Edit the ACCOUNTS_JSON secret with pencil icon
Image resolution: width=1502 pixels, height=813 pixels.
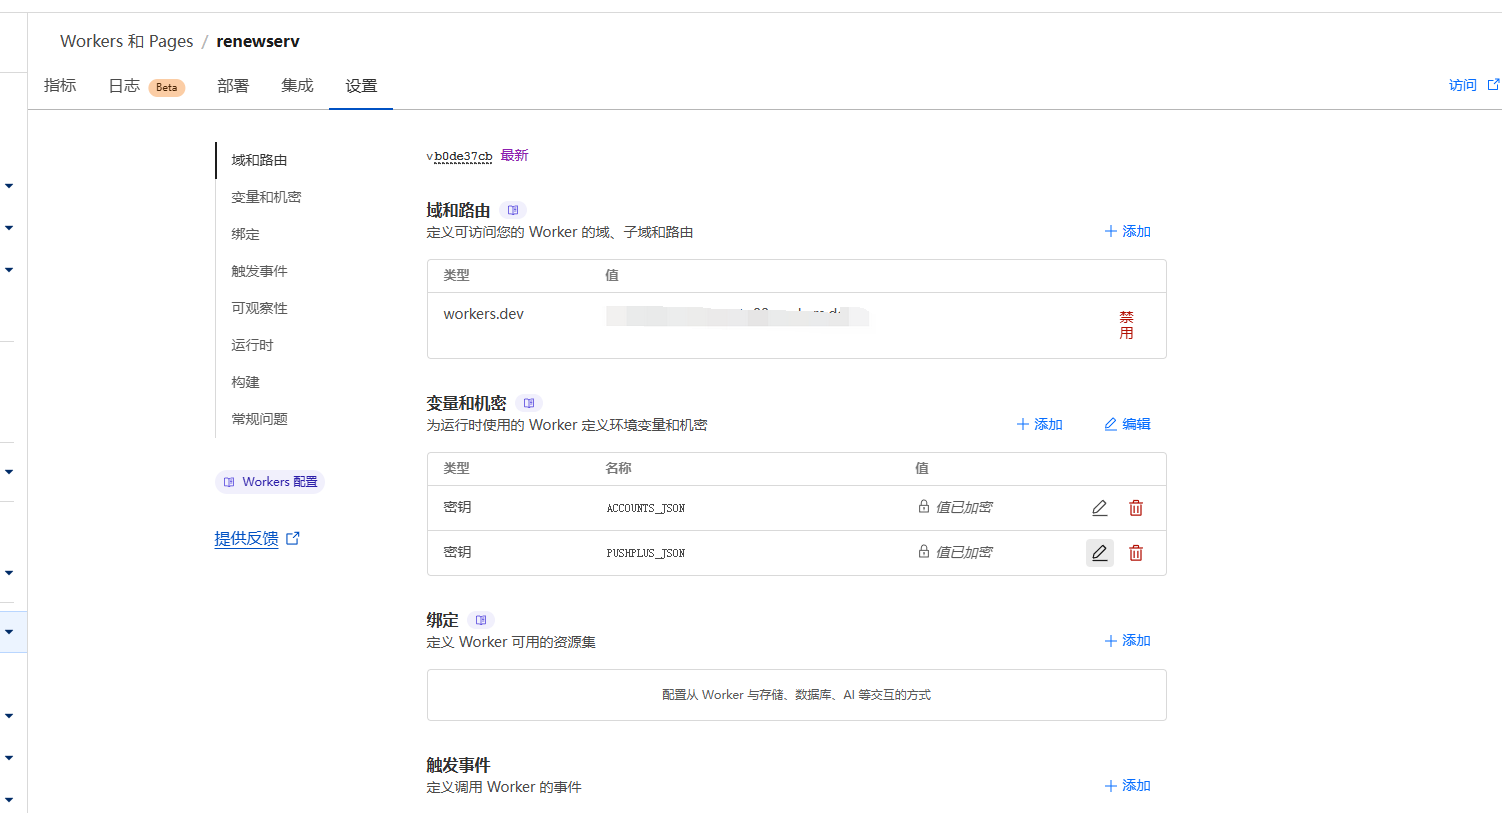pyautogui.click(x=1099, y=508)
